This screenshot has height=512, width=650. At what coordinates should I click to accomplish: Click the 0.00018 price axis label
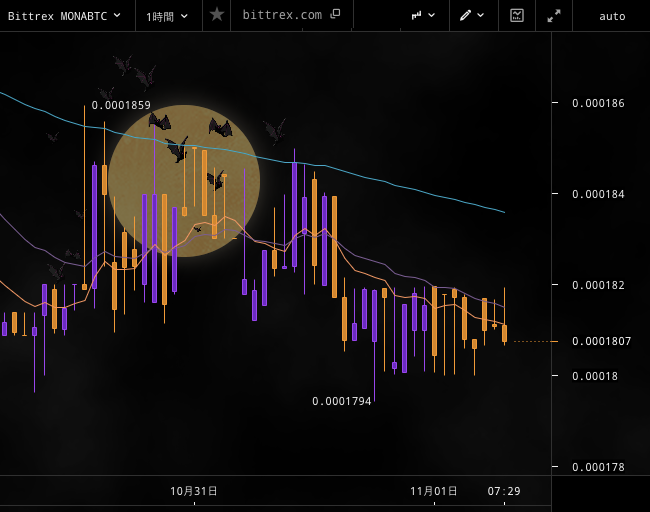pos(595,376)
